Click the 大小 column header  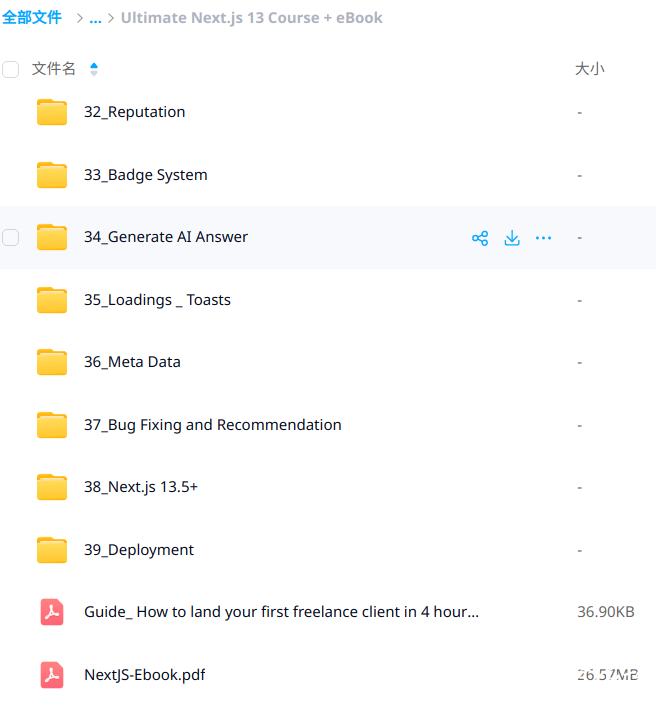[590, 69]
